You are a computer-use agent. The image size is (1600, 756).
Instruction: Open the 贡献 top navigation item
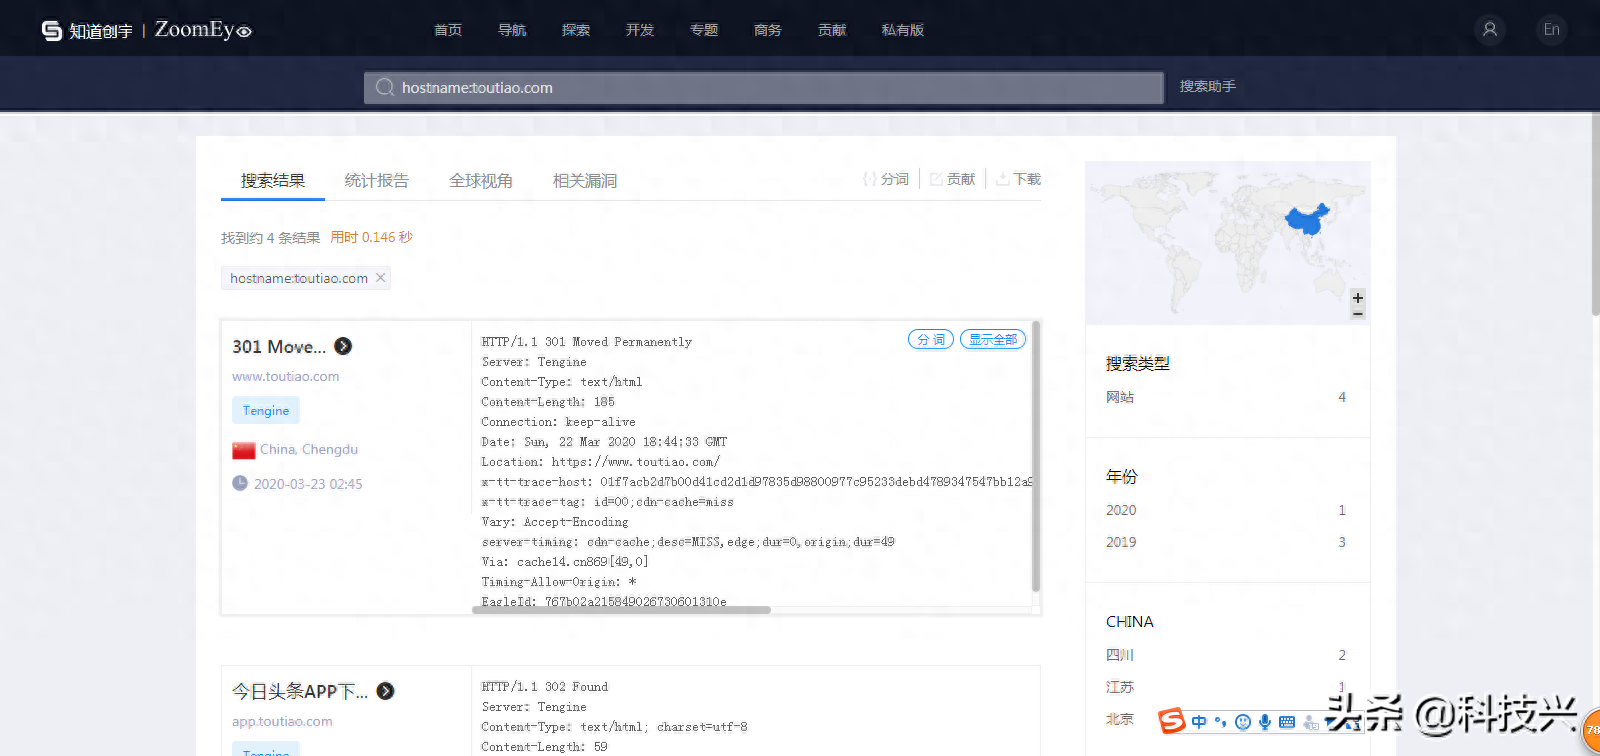832,30
